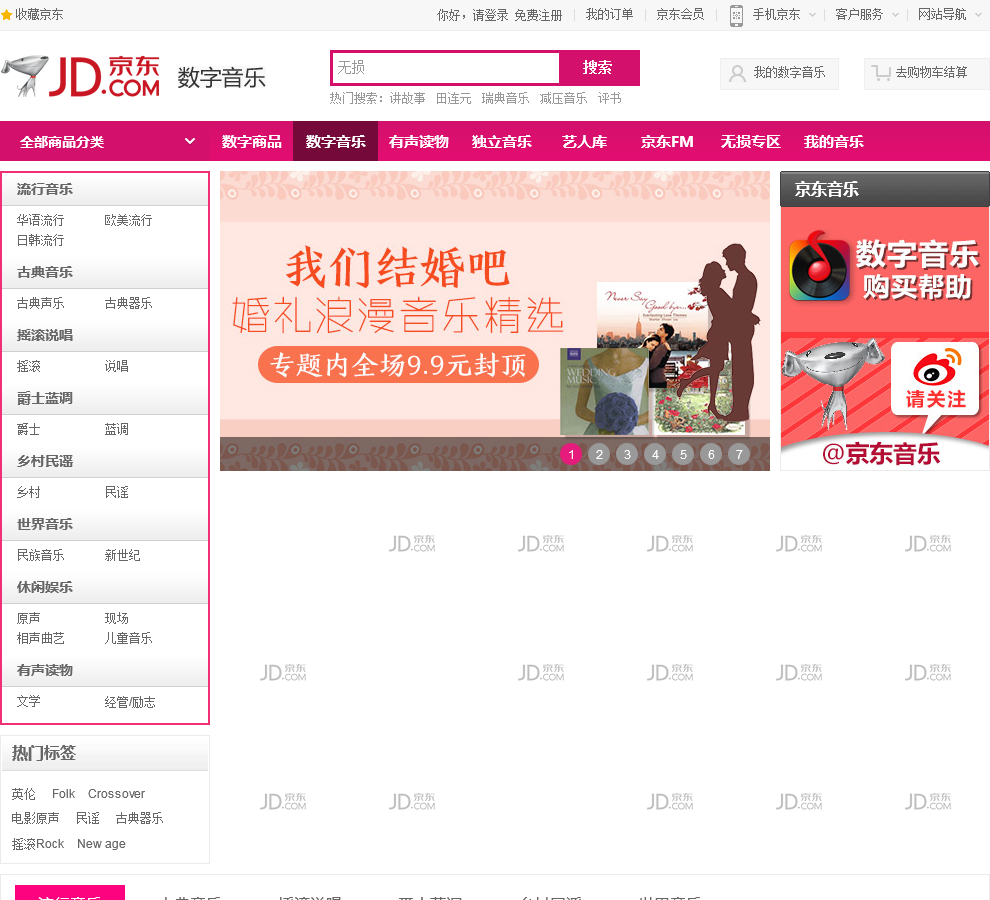Select 爵士 category link
The height and width of the screenshot is (900, 990).
pyautogui.click(x=28, y=429)
